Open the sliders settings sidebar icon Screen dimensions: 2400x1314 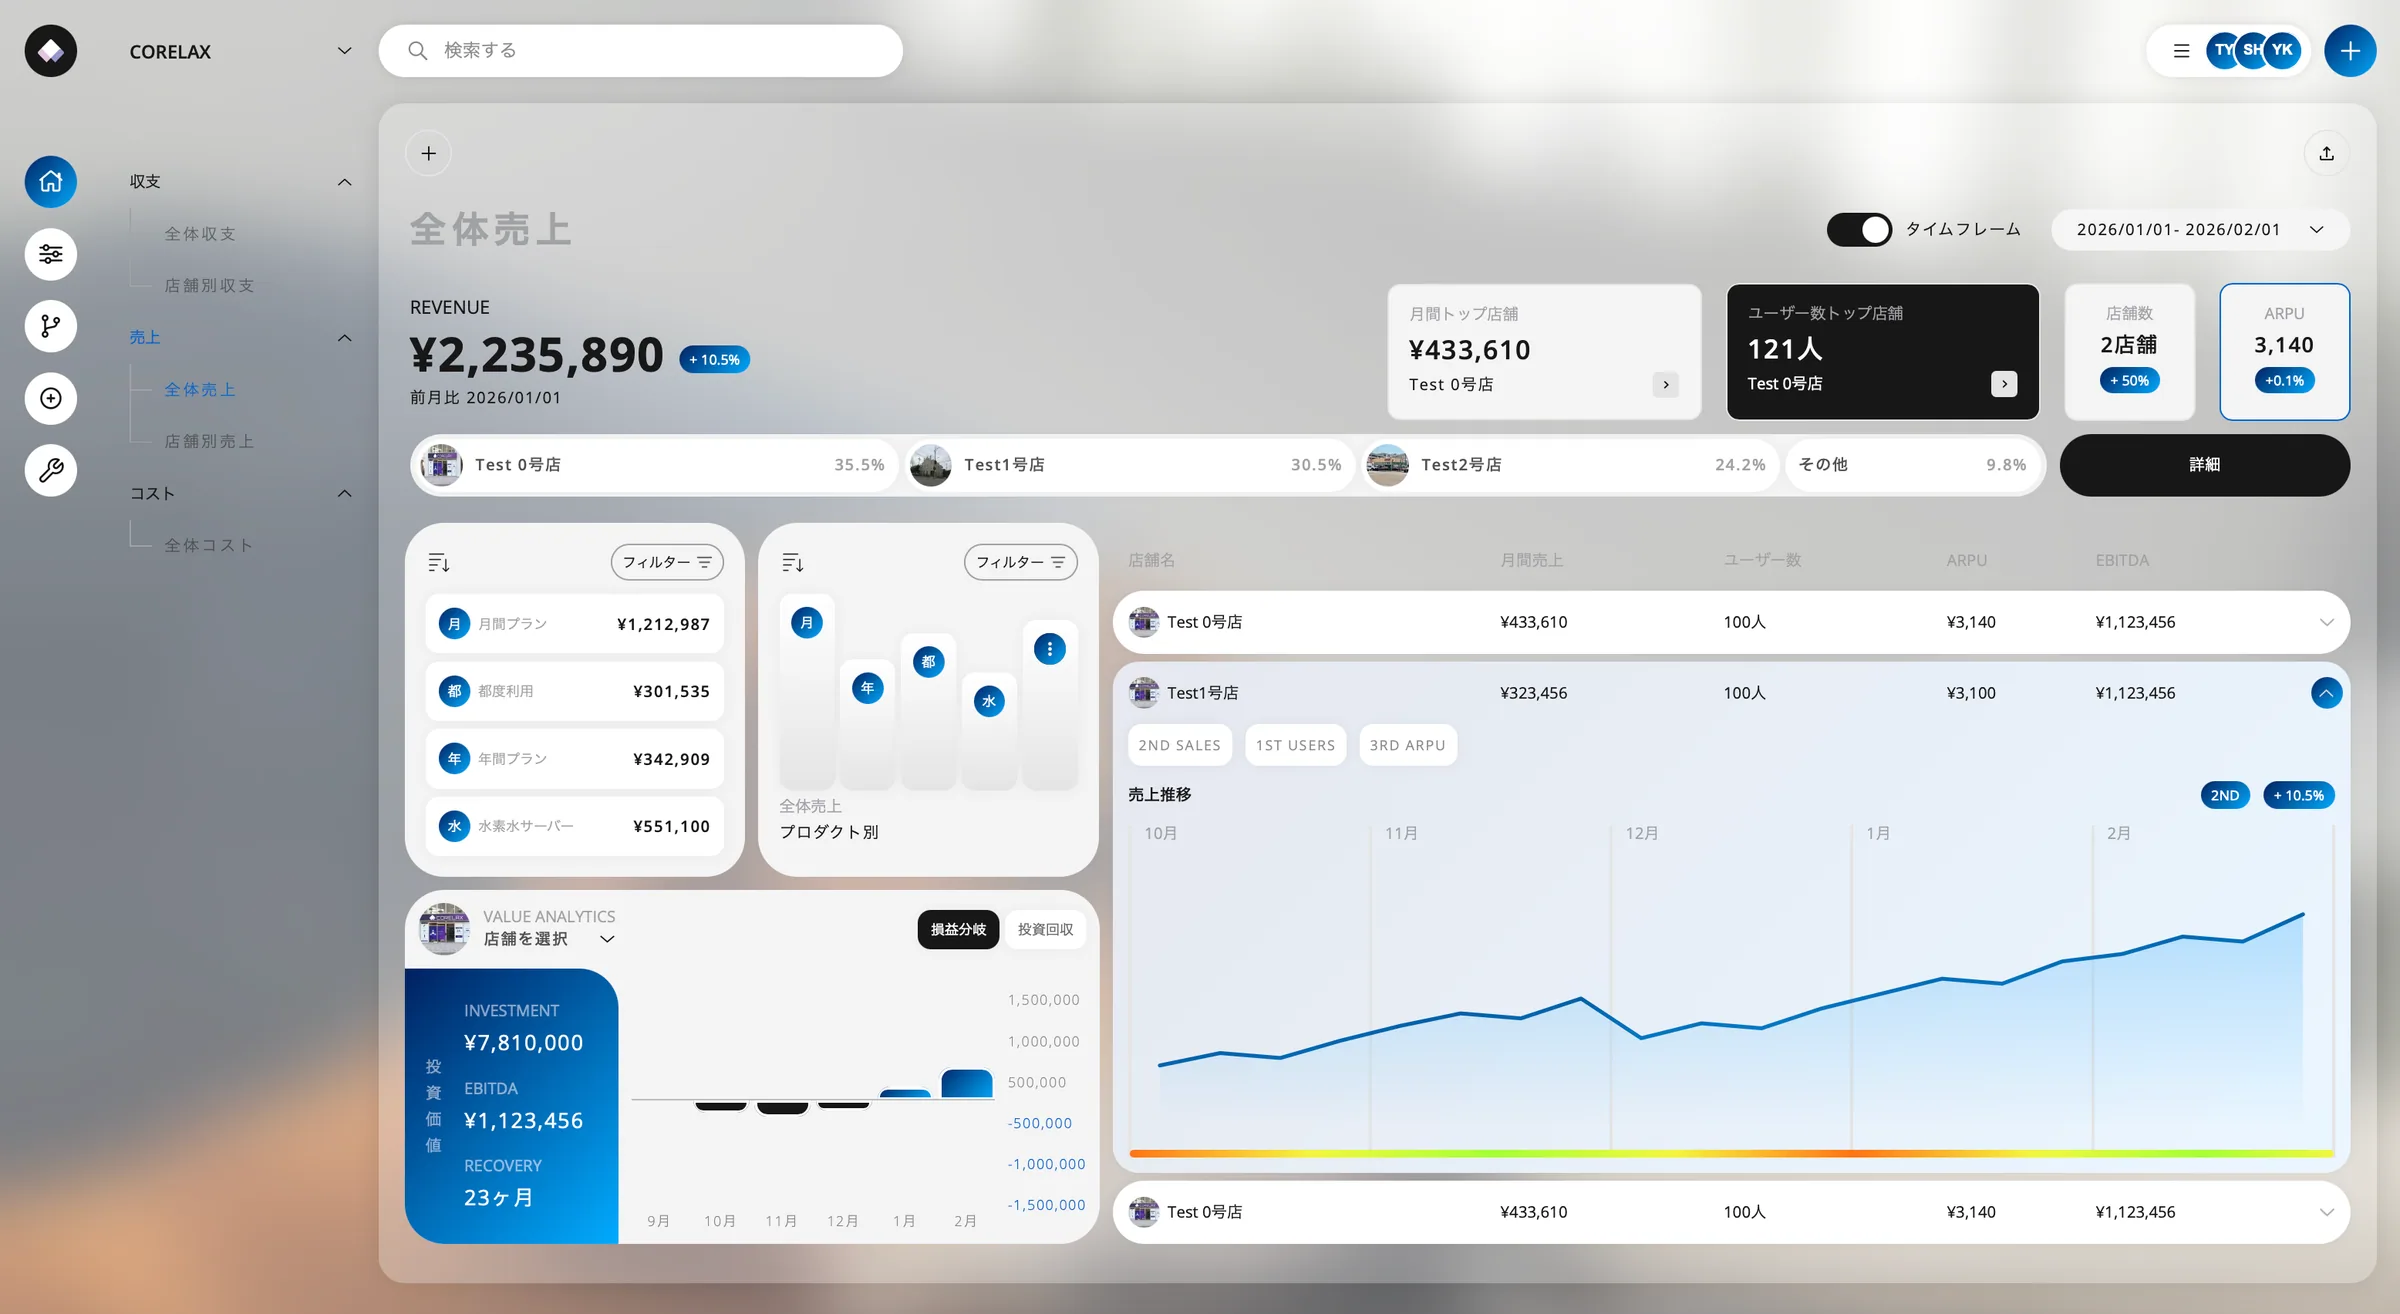coord(51,254)
